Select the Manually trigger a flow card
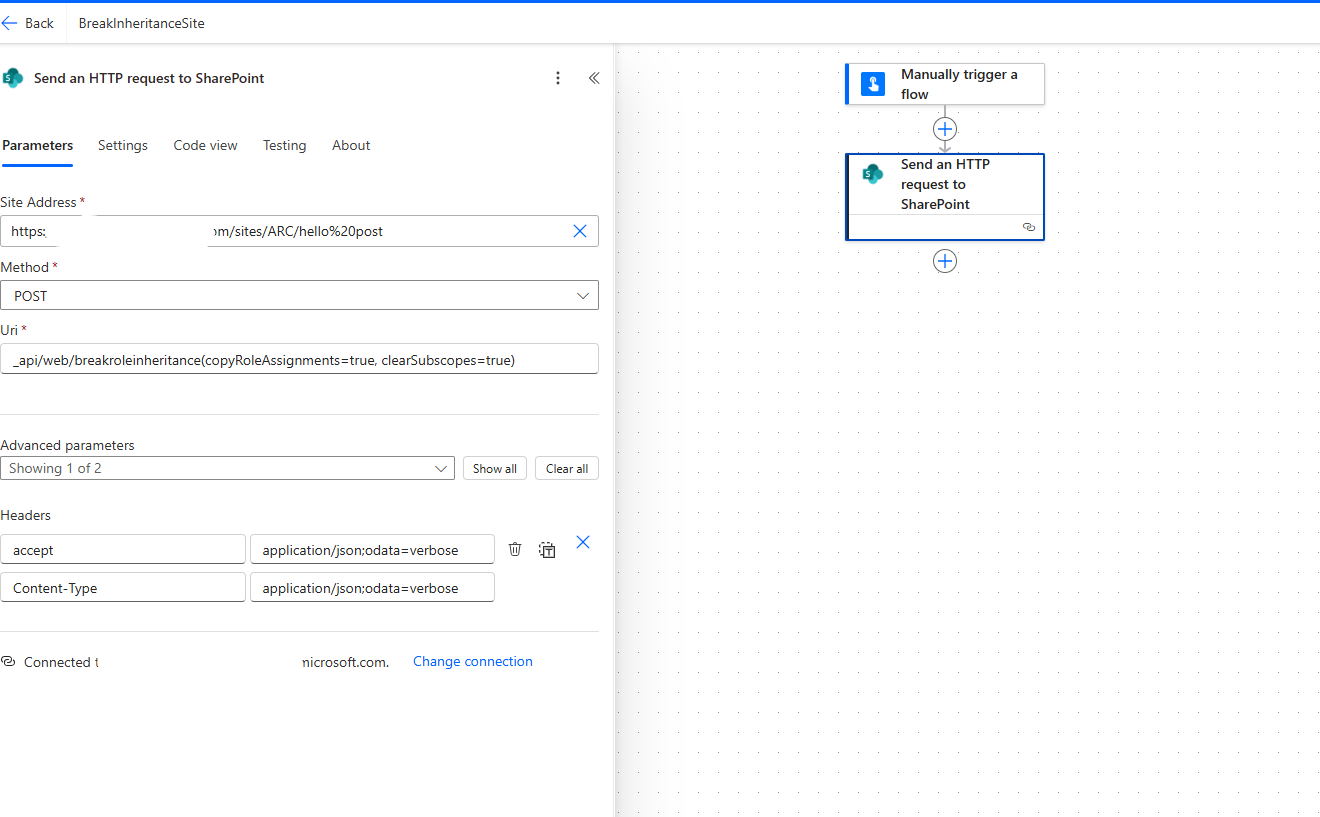Screen dimensions: 1320x817 [x=945, y=84]
